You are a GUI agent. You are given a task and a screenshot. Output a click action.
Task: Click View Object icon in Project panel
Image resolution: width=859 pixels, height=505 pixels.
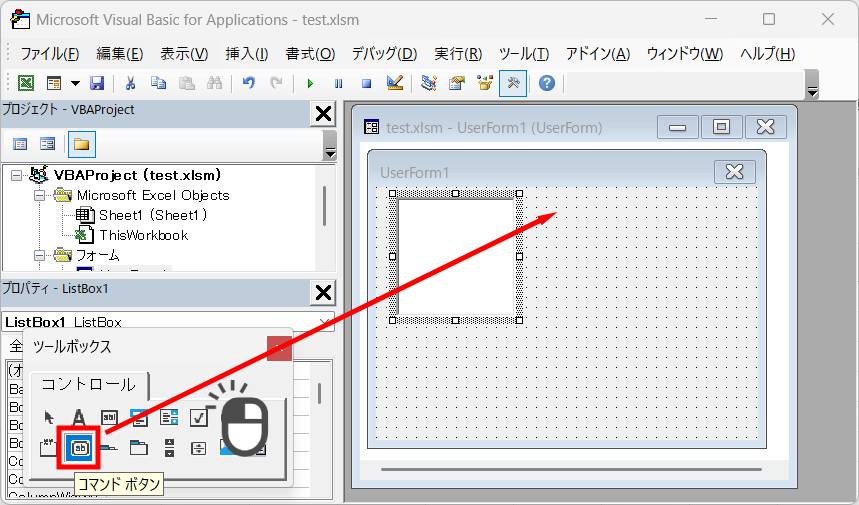point(48,144)
